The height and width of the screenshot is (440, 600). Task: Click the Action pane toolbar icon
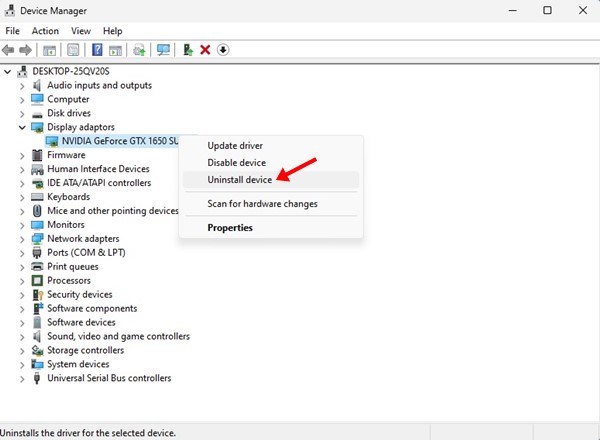(x=115, y=50)
